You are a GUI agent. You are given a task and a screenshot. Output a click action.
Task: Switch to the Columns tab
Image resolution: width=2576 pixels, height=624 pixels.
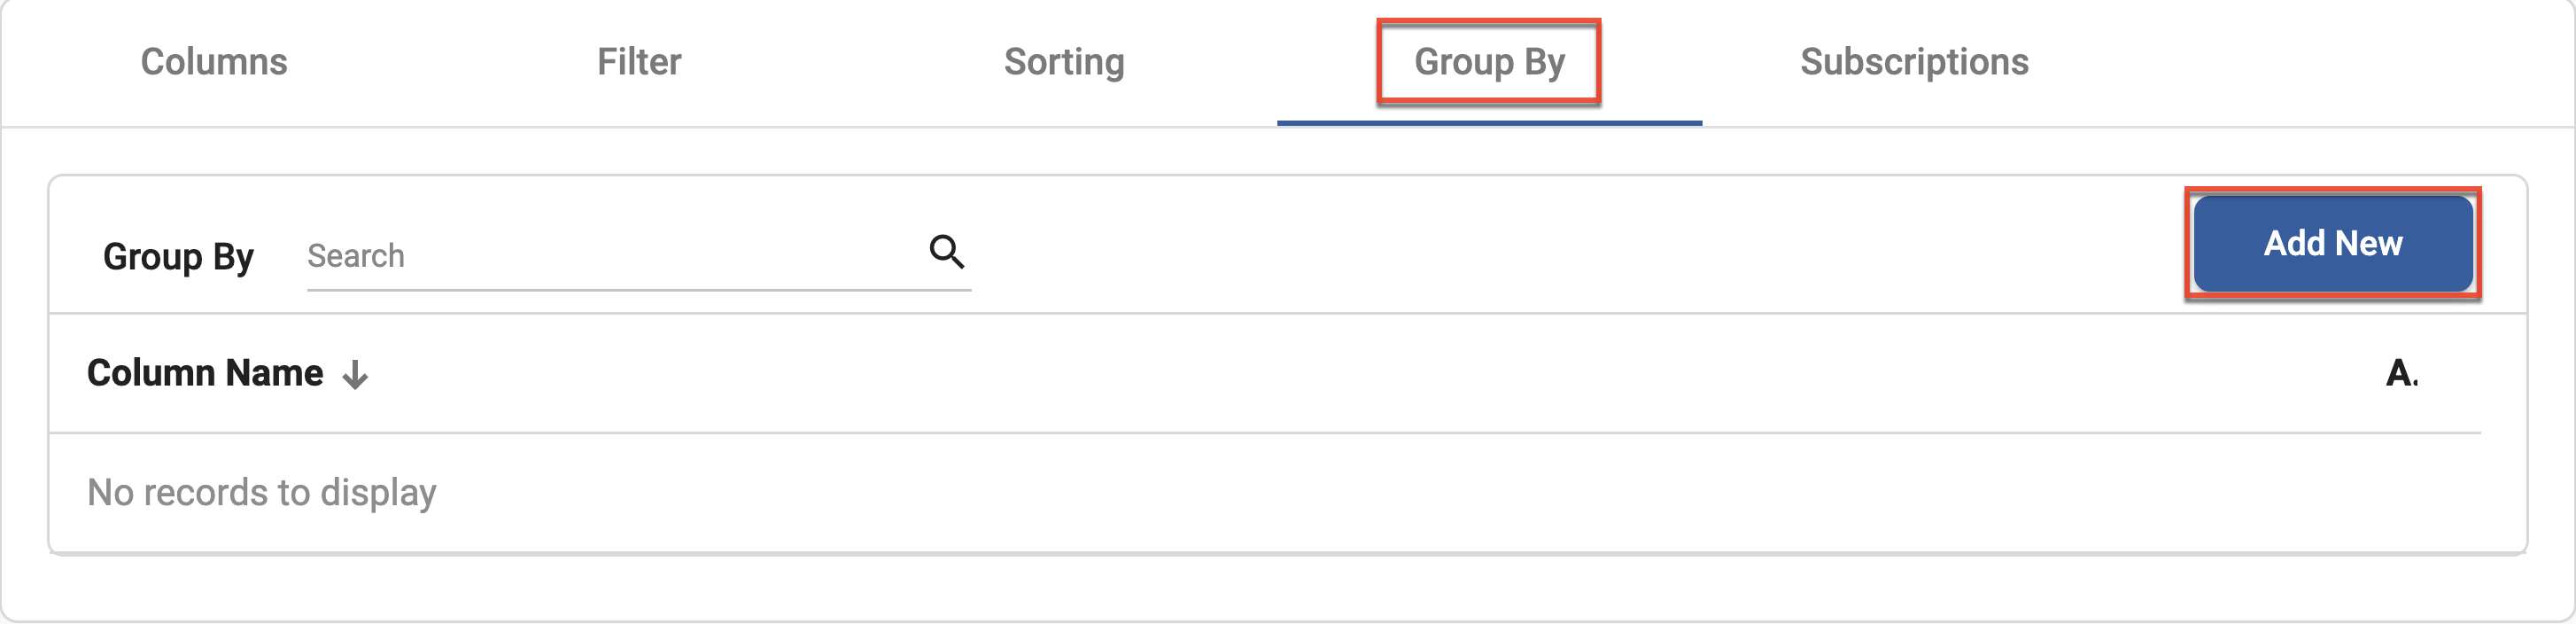coord(213,62)
